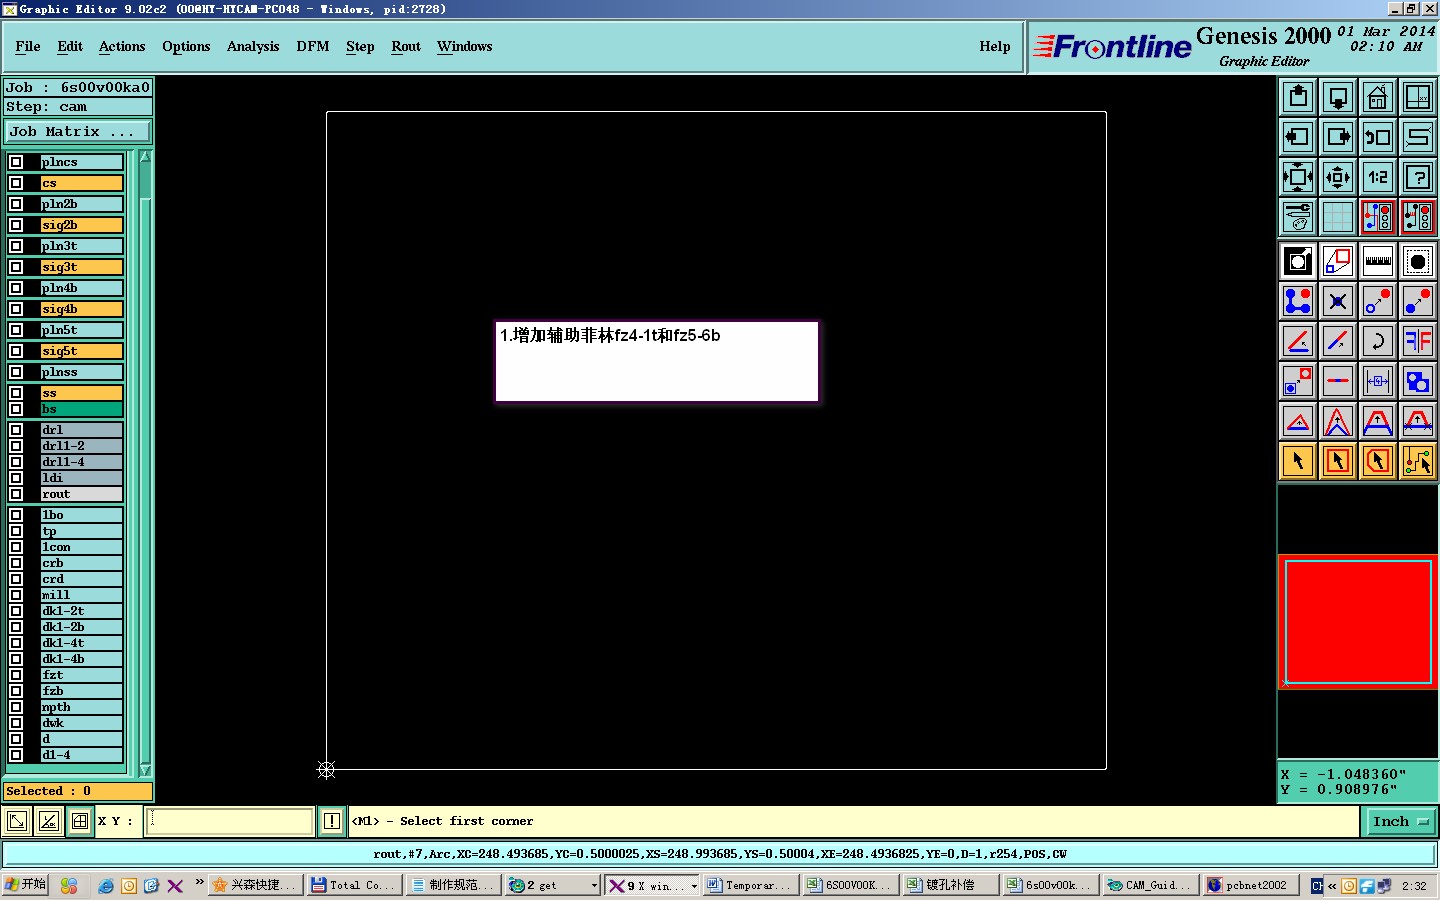This screenshot has height=900, width=1440.
Task: Click the layer list scrollbar down arrow
Action: (x=145, y=770)
